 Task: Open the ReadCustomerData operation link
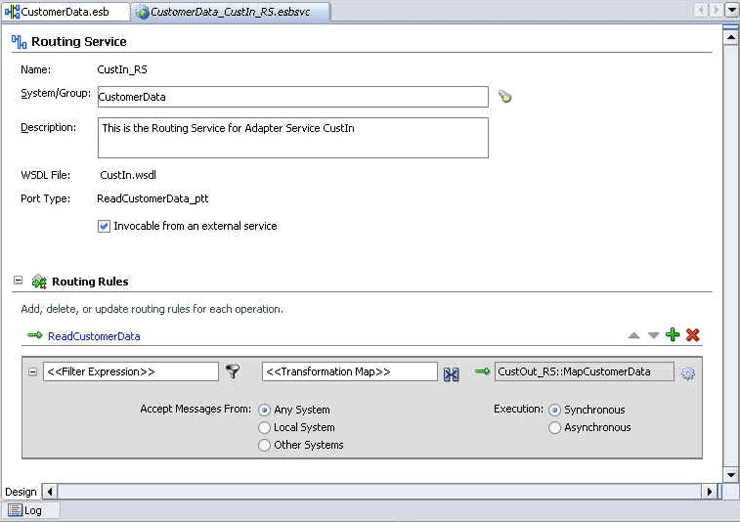(x=94, y=336)
